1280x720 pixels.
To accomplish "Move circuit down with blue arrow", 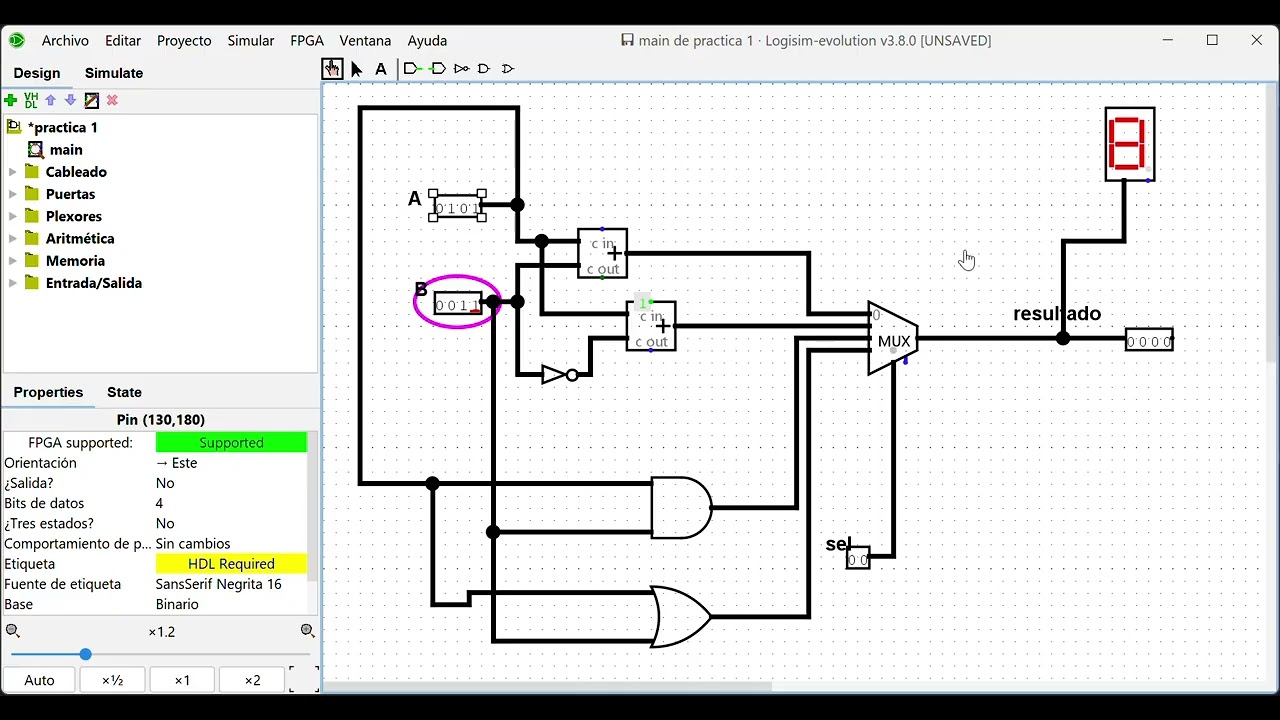I will tap(70, 100).
